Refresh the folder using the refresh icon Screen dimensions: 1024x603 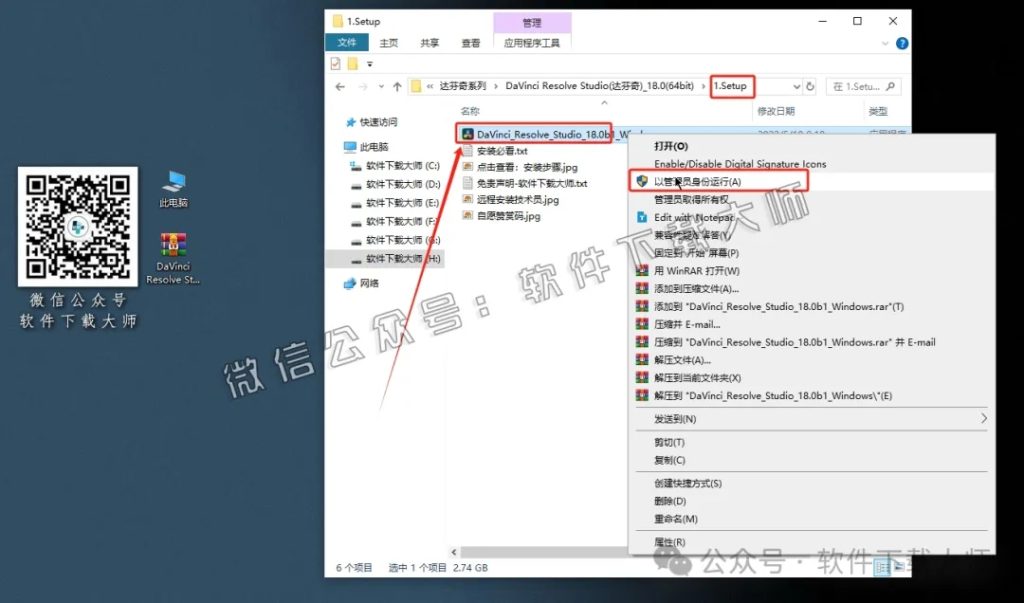tap(810, 87)
